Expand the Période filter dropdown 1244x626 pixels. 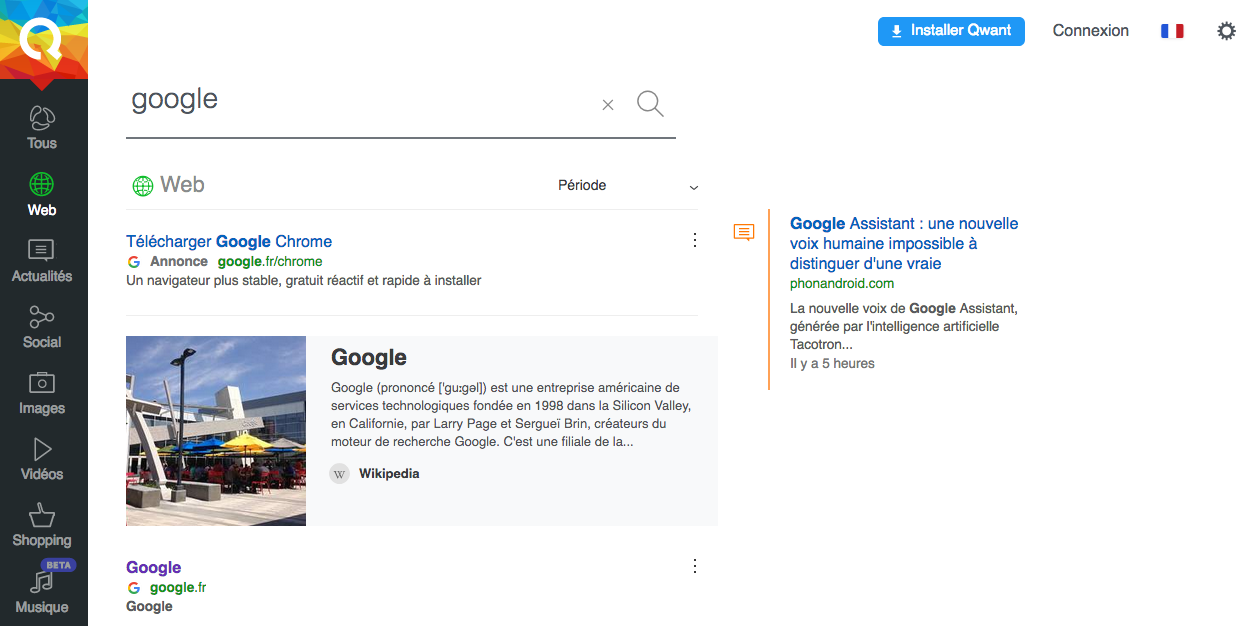coord(628,186)
